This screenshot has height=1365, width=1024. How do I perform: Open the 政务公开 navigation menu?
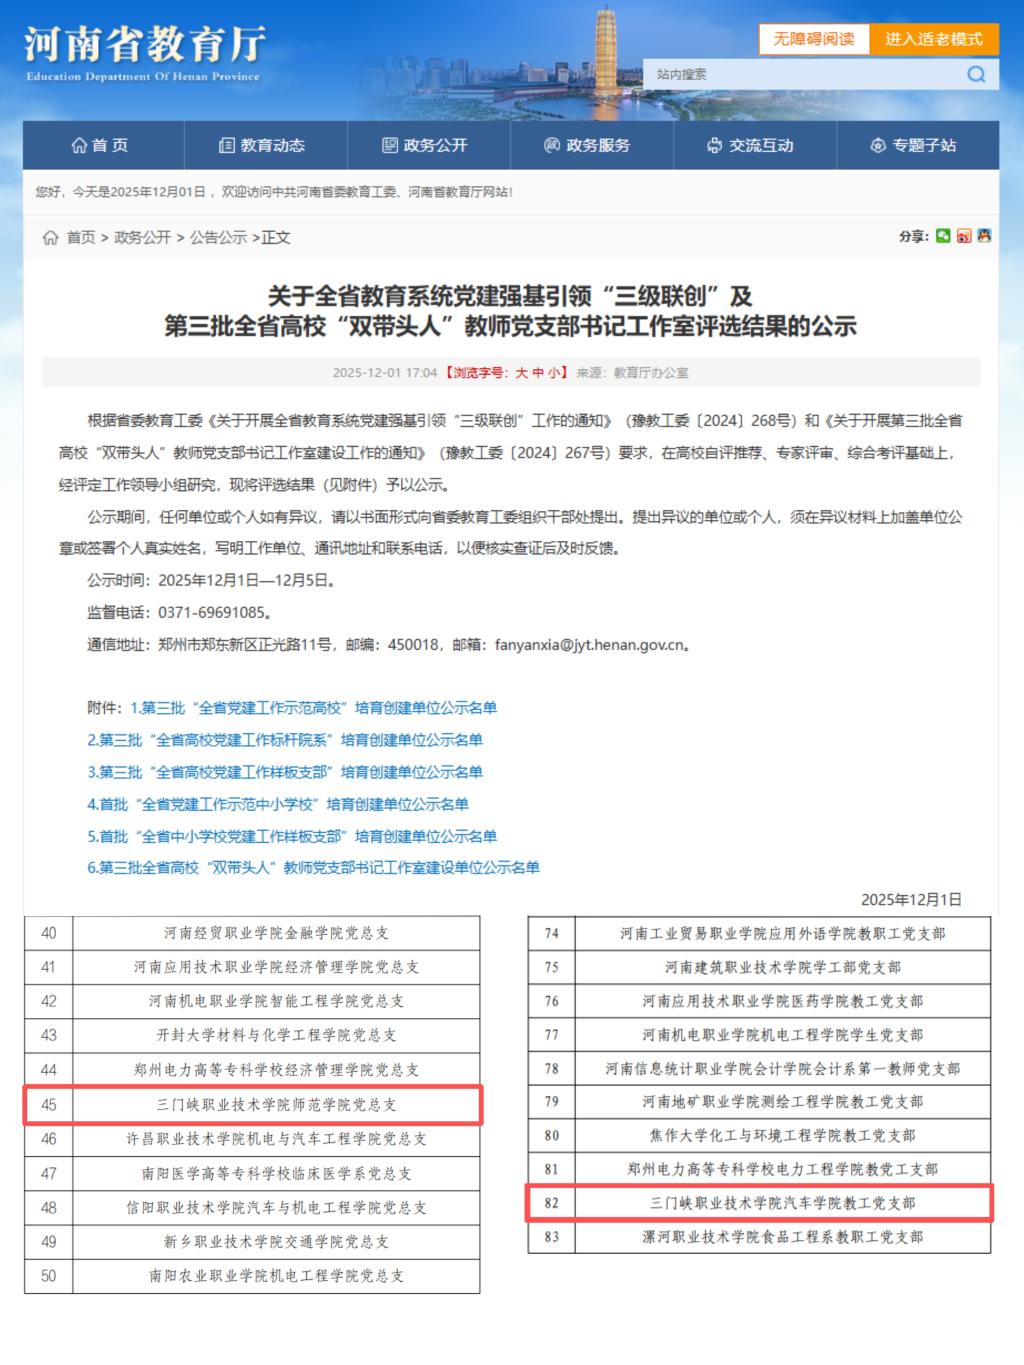(x=425, y=146)
